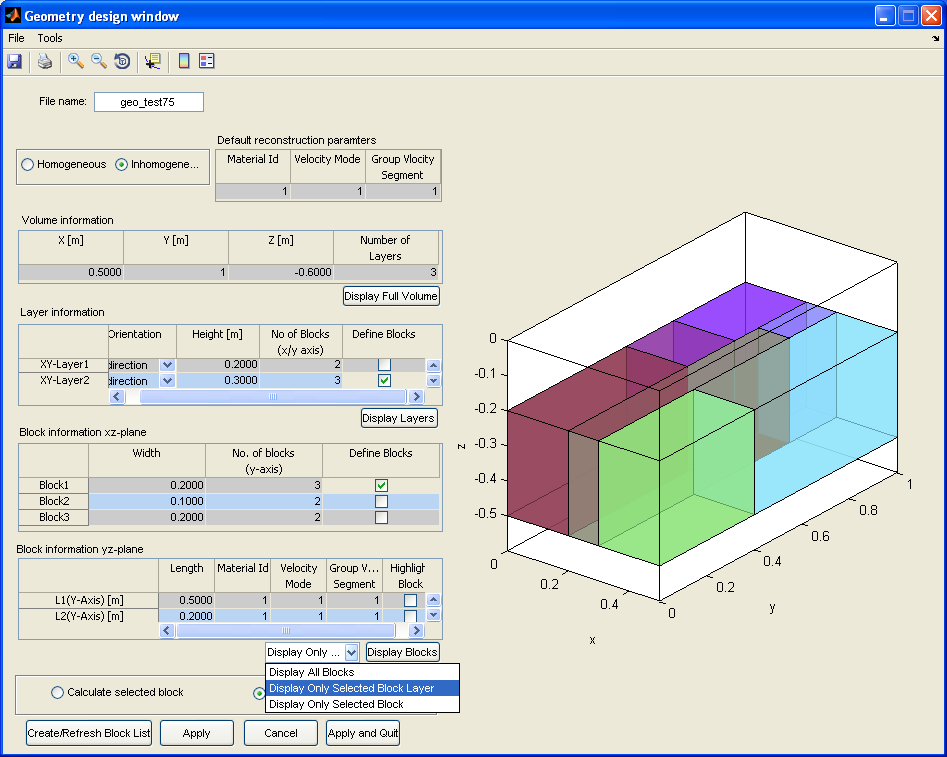Click yz-plane table scroll-left arrow
947x757 pixels.
tap(167, 631)
